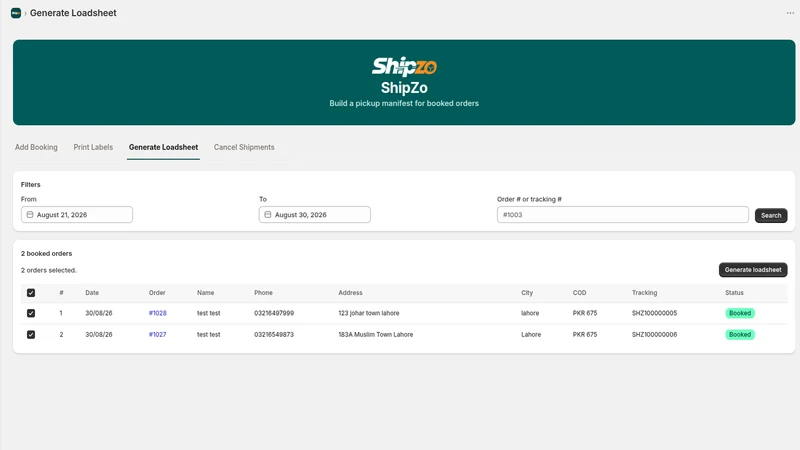Image resolution: width=800 pixels, height=450 pixels.
Task: Click the Booked status badge for SHZ100000006
Action: point(740,335)
